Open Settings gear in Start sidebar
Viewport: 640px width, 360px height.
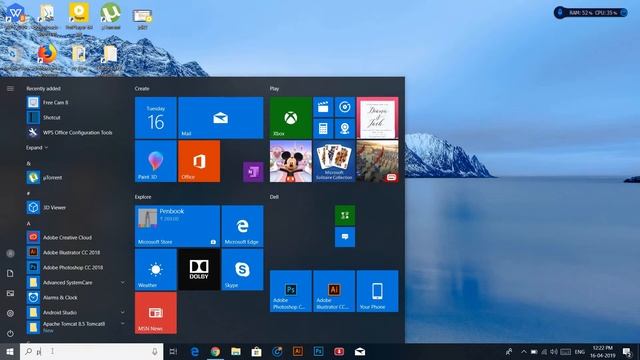point(10,313)
